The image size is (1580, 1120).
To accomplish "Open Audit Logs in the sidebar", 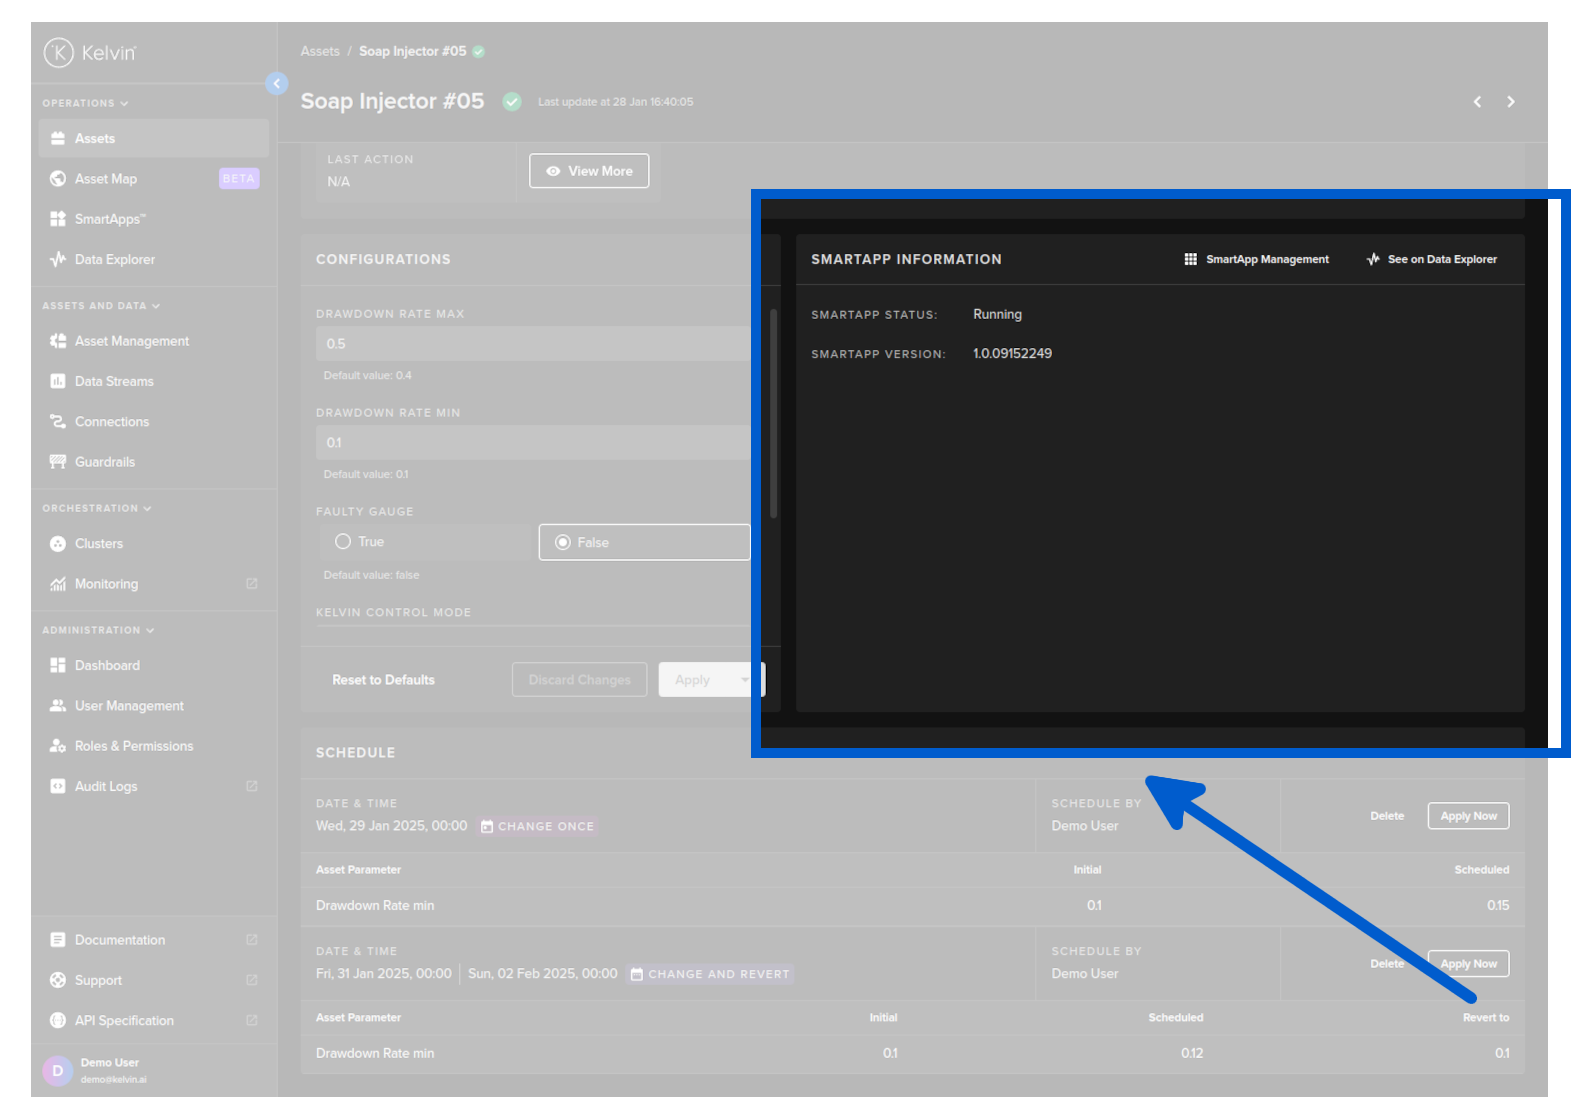I will click(106, 786).
